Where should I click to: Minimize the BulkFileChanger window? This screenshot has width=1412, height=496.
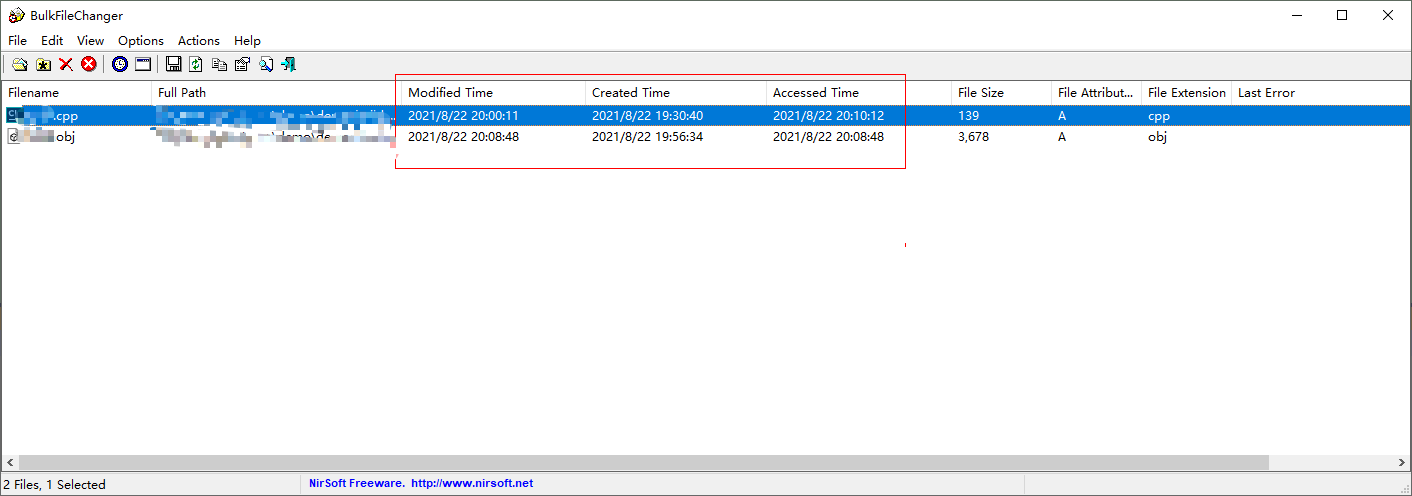[x=1296, y=15]
